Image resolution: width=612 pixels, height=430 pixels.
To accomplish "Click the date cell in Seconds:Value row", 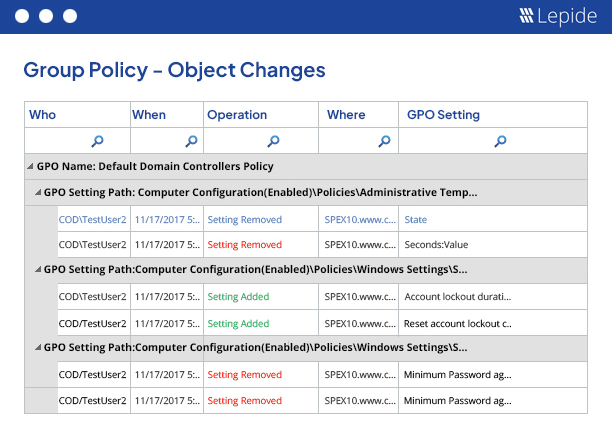I will [167, 245].
